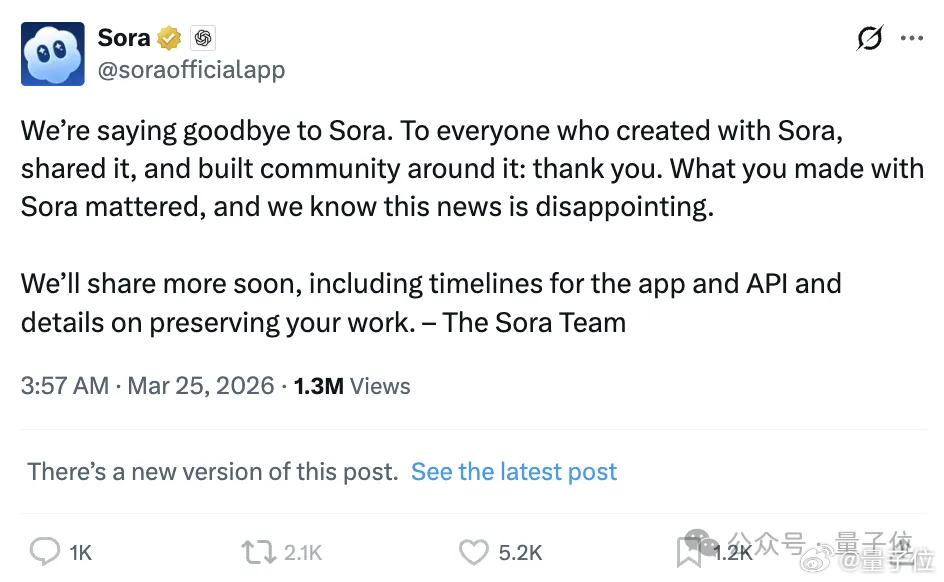Click the 1K reply count
Screen dimensions: 944x582
coord(78,551)
